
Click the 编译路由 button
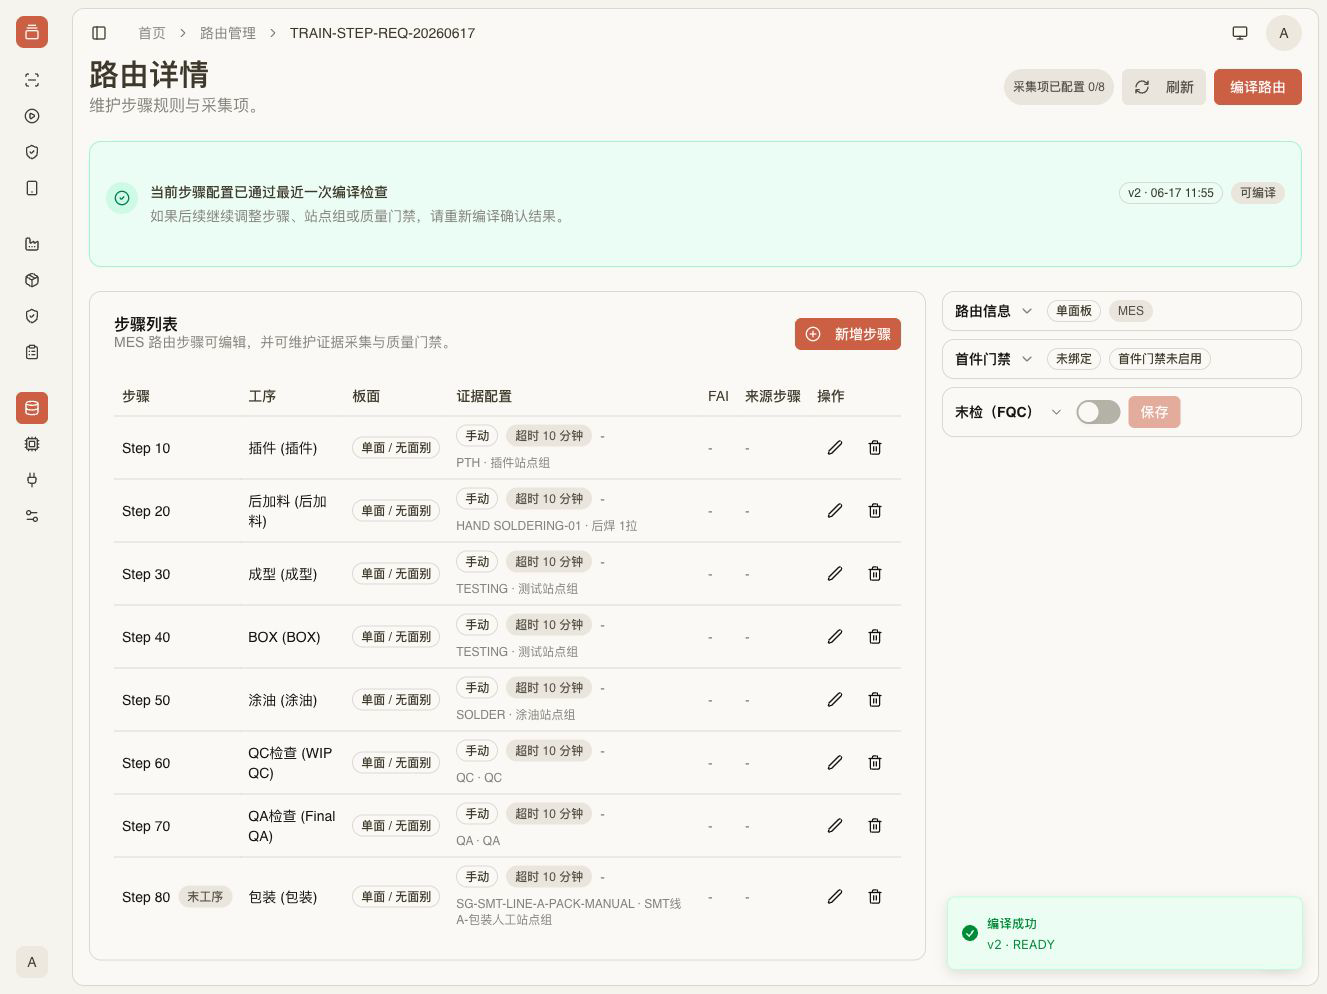click(x=1258, y=87)
